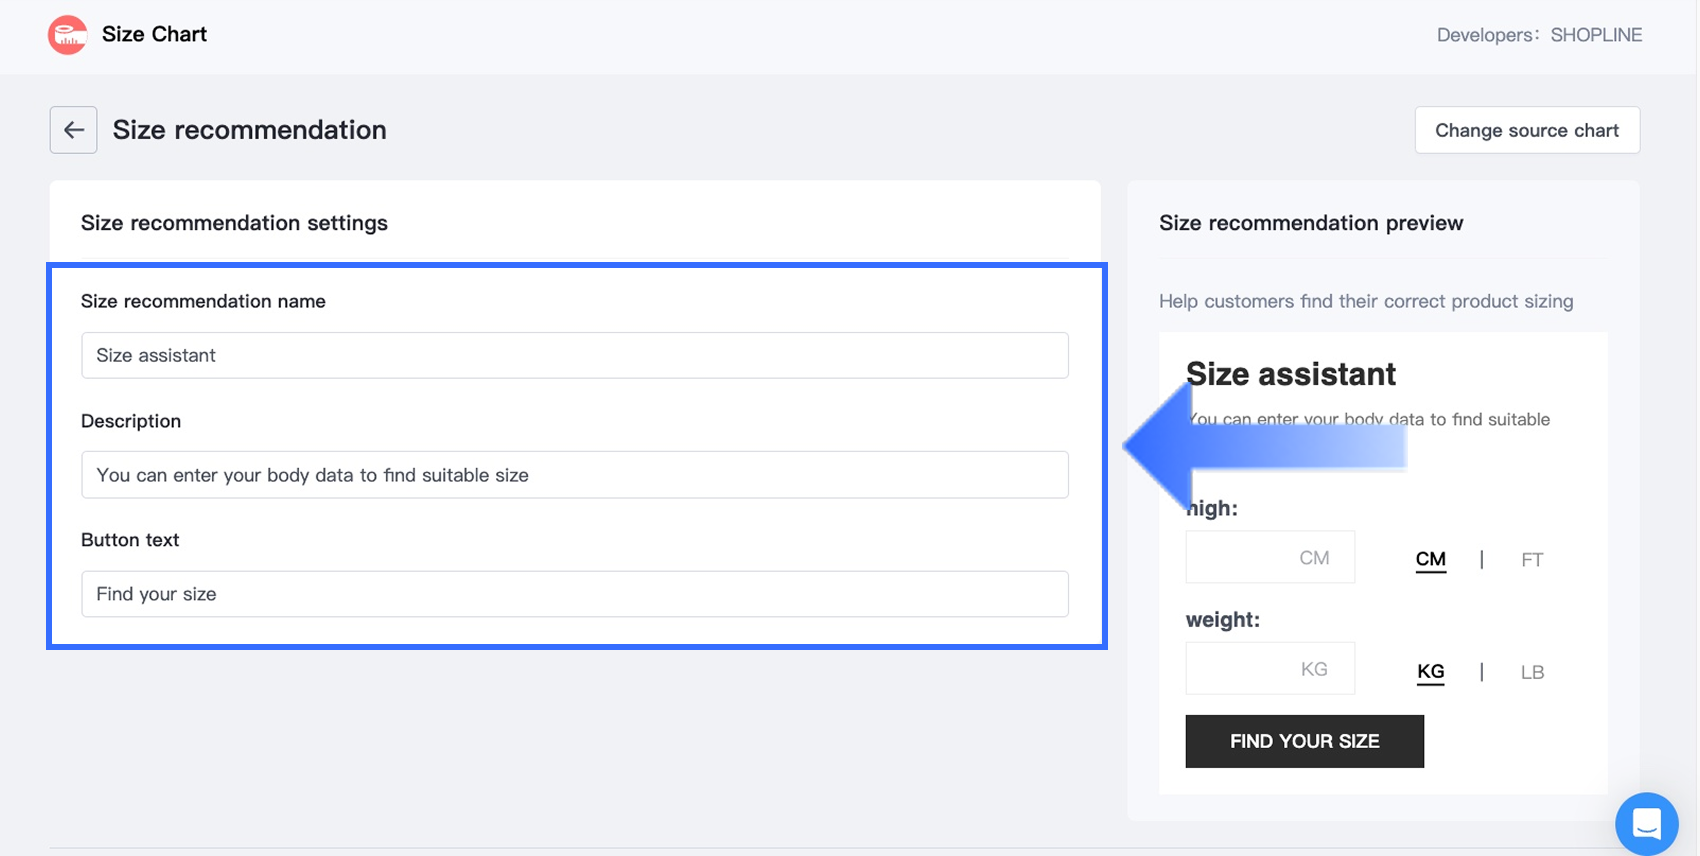The width and height of the screenshot is (1700, 856).
Task: Click the Size Chart app title
Action: pos(154,34)
